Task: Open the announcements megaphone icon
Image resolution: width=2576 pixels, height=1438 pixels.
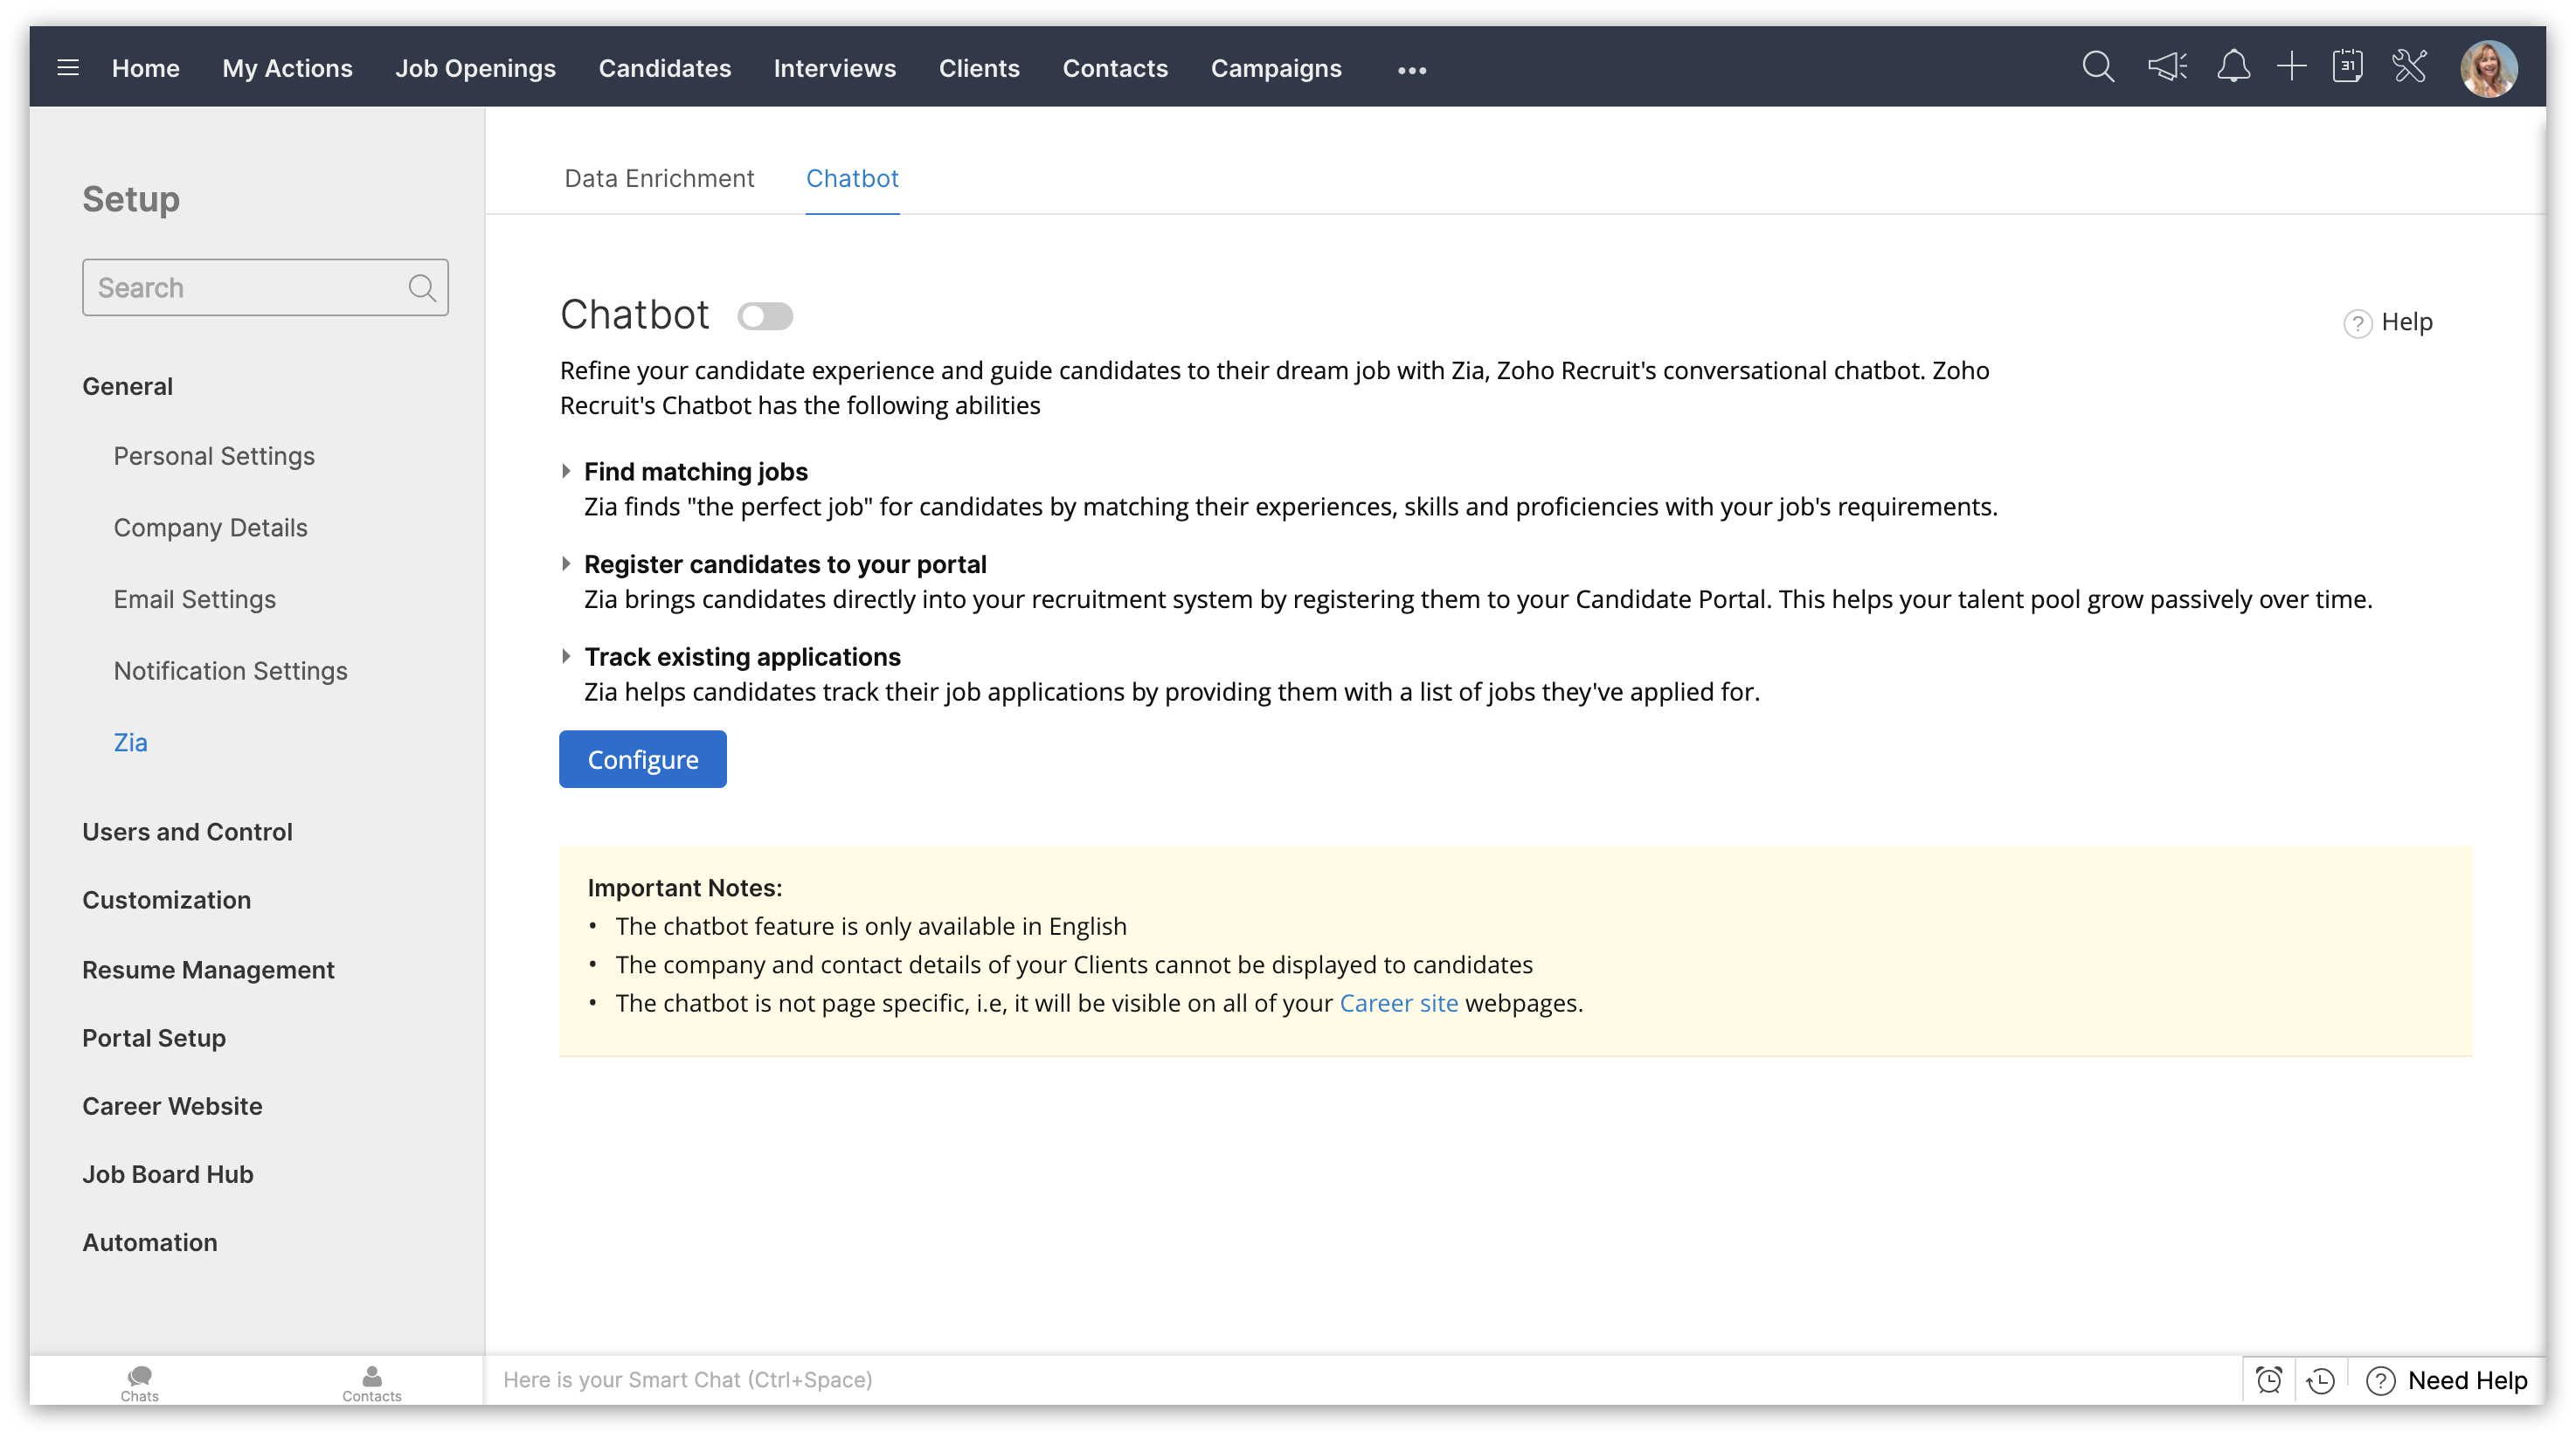Action: click(x=2167, y=68)
